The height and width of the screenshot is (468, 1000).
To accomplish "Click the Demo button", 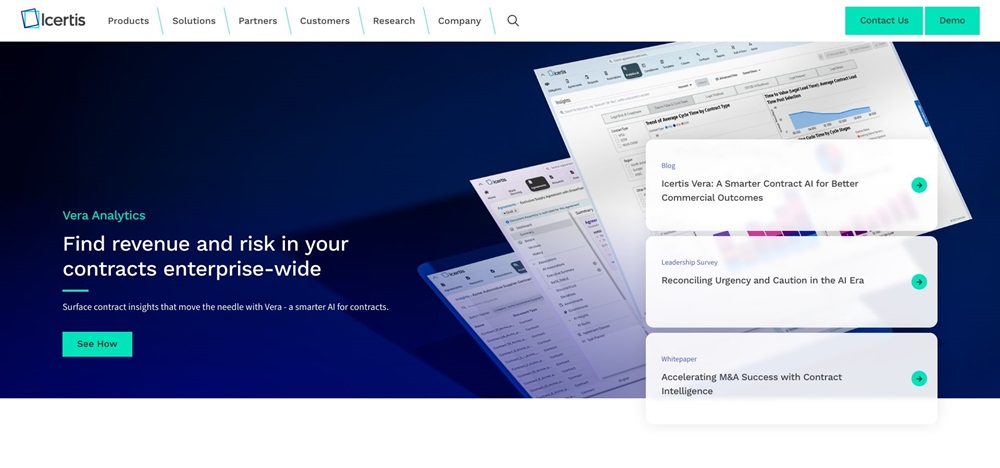I will [952, 21].
